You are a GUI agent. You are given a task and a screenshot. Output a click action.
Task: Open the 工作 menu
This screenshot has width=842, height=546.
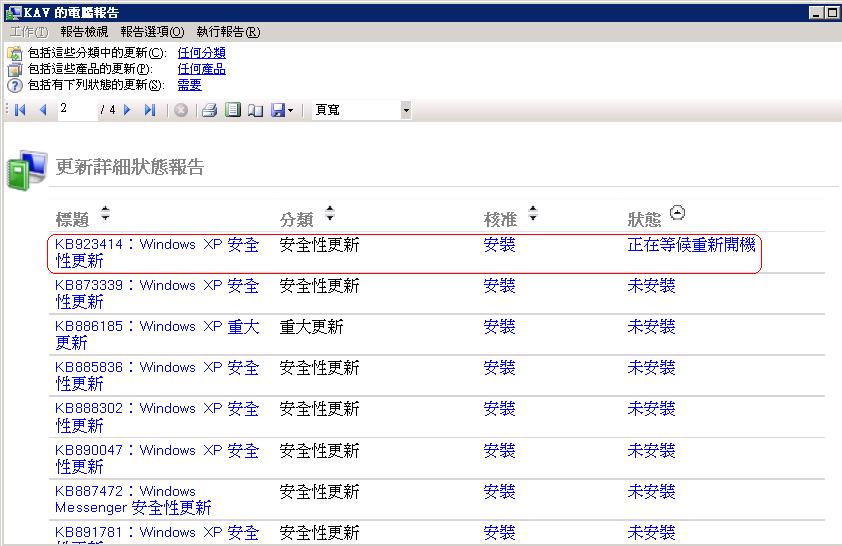(29, 32)
